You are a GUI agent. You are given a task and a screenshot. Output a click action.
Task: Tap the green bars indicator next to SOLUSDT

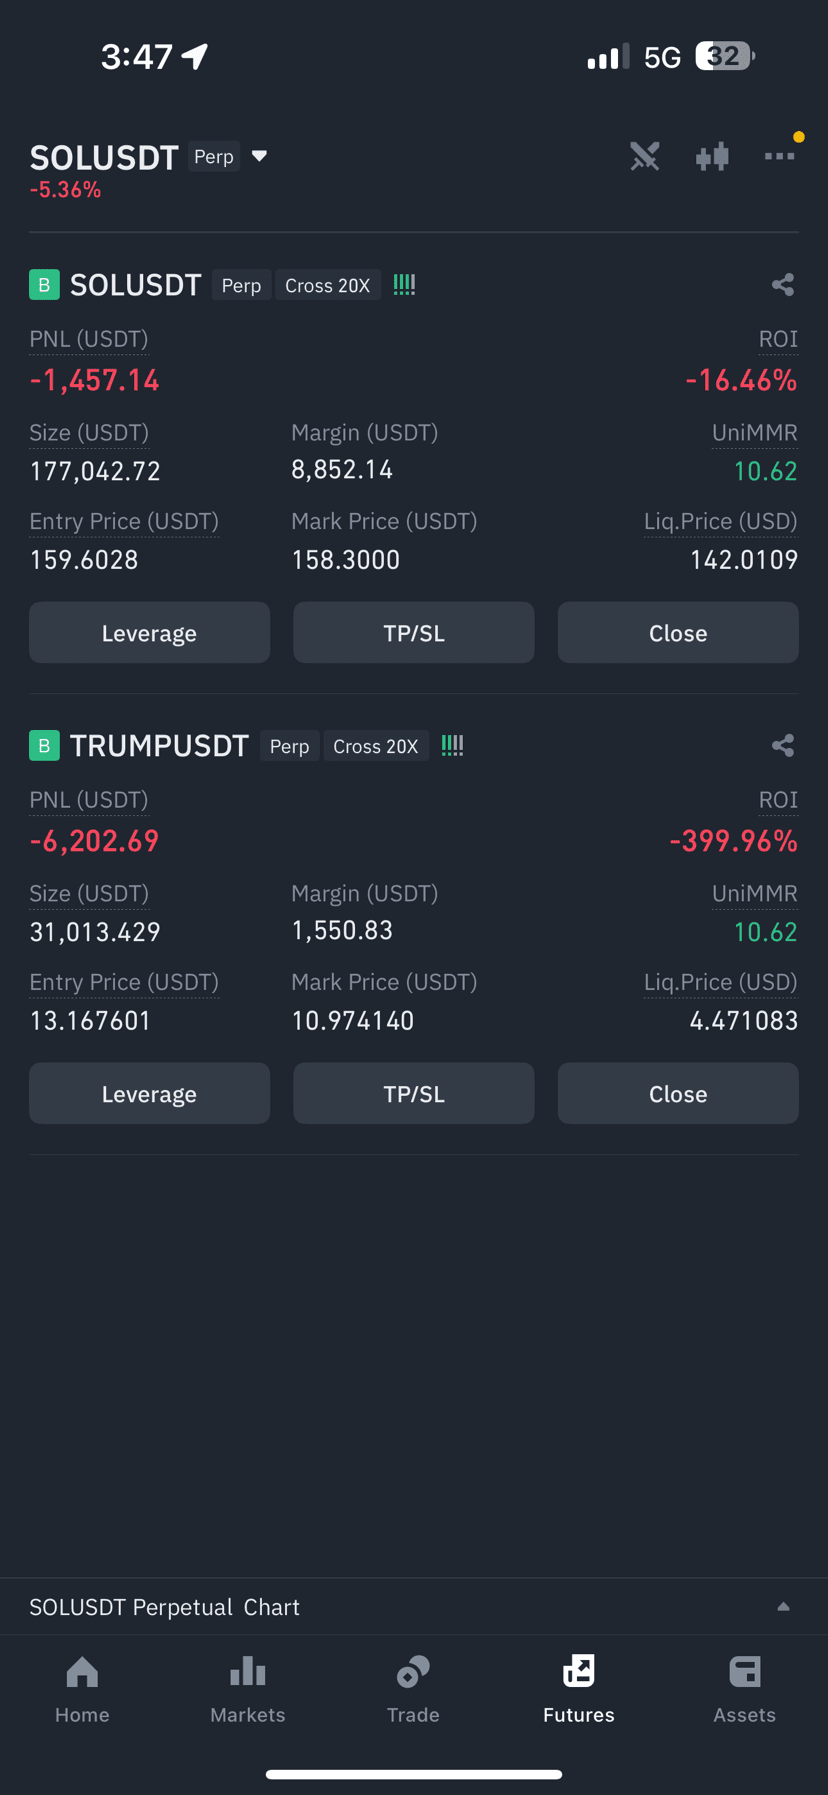coord(404,285)
